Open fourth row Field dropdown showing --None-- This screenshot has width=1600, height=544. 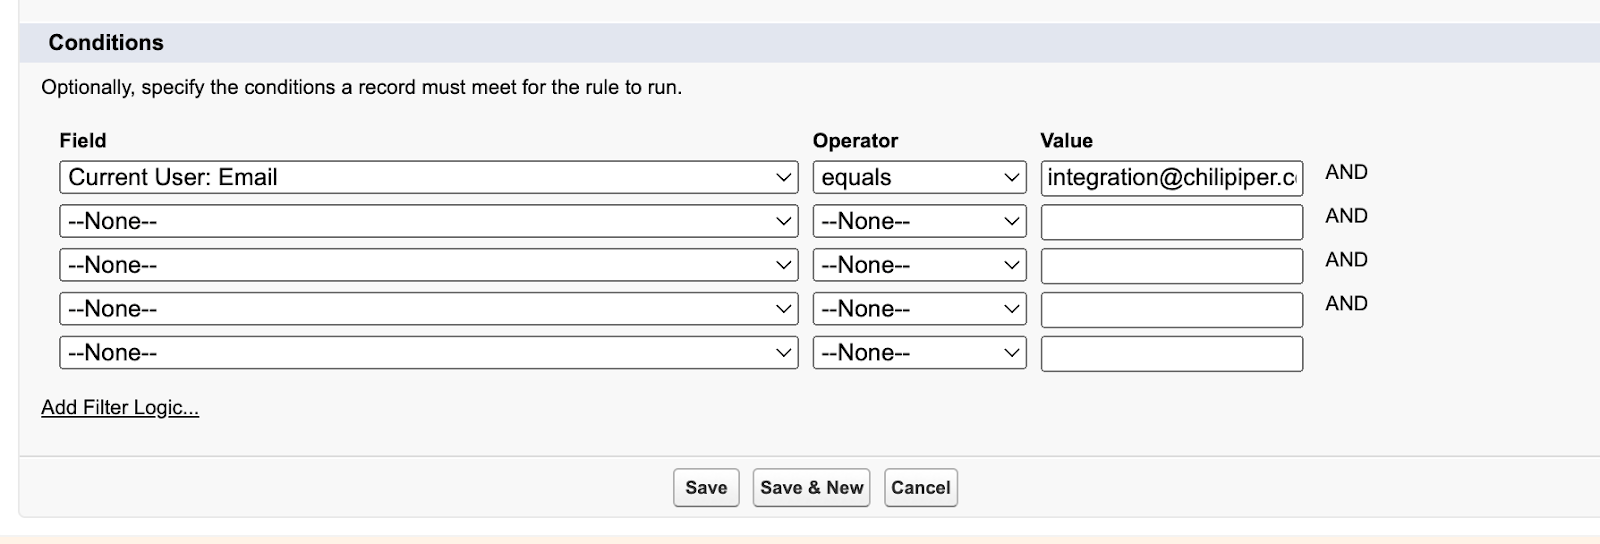pyautogui.click(x=429, y=309)
